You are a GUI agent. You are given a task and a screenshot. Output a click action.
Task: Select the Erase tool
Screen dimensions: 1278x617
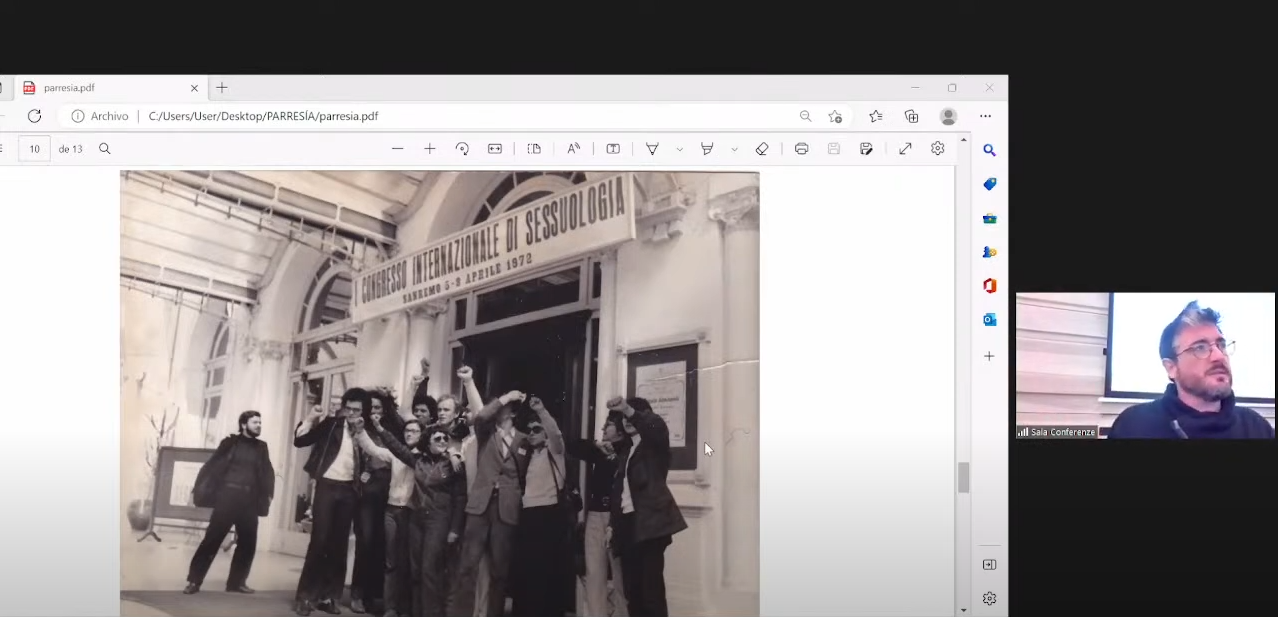[762, 149]
